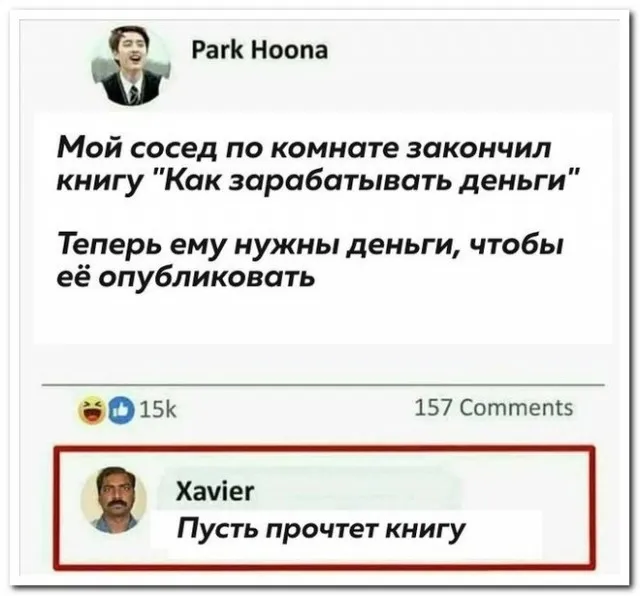The image size is (640, 596).
Task: Open the 157 Comments link
Action: (x=493, y=407)
